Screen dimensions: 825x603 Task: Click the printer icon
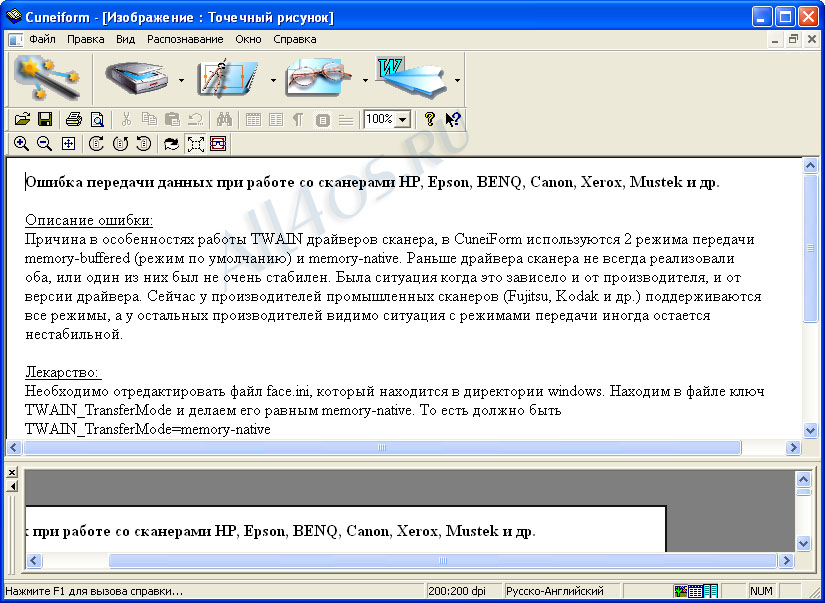74,119
